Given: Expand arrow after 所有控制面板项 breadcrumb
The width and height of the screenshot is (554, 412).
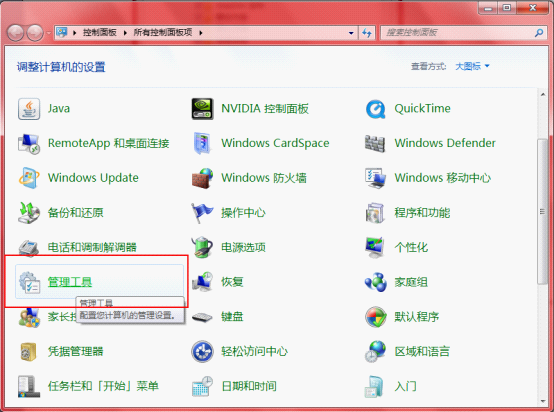Looking at the screenshot, I should coord(201,33).
